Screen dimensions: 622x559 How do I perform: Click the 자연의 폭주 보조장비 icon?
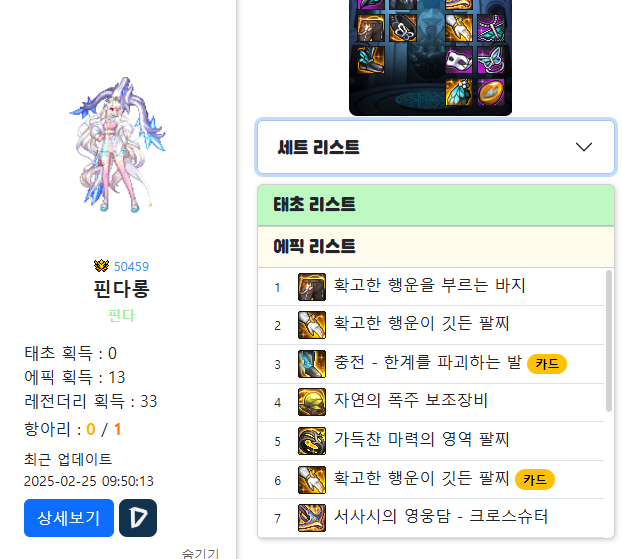coord(312,402)
